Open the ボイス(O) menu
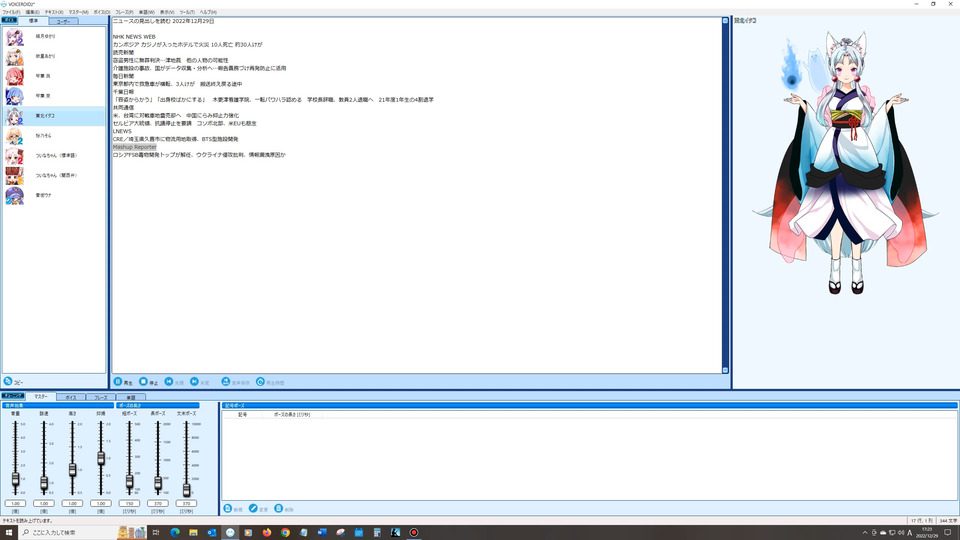This screenshot has height=540, width=960. click(102, 12)
